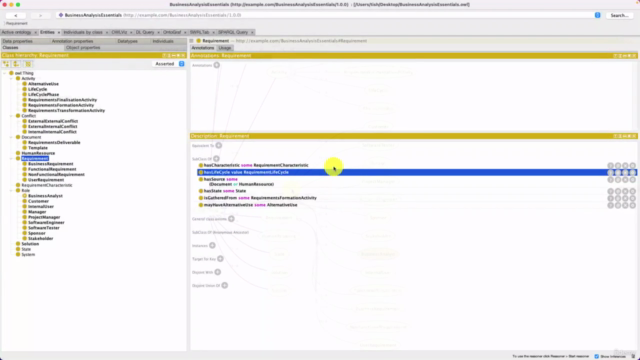Viewport: 640px width, 360px height.
Task: Add an Equivalent To expression
Action: pyautogui.click(x=219, y=145)
